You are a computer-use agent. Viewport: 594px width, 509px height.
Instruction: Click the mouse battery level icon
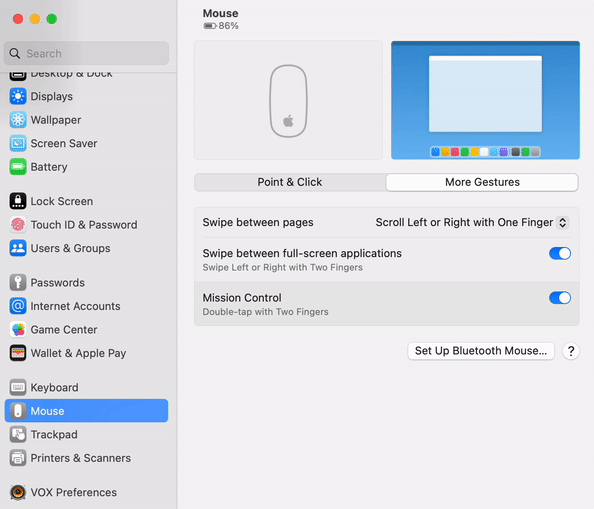click(x=210, y=26)
